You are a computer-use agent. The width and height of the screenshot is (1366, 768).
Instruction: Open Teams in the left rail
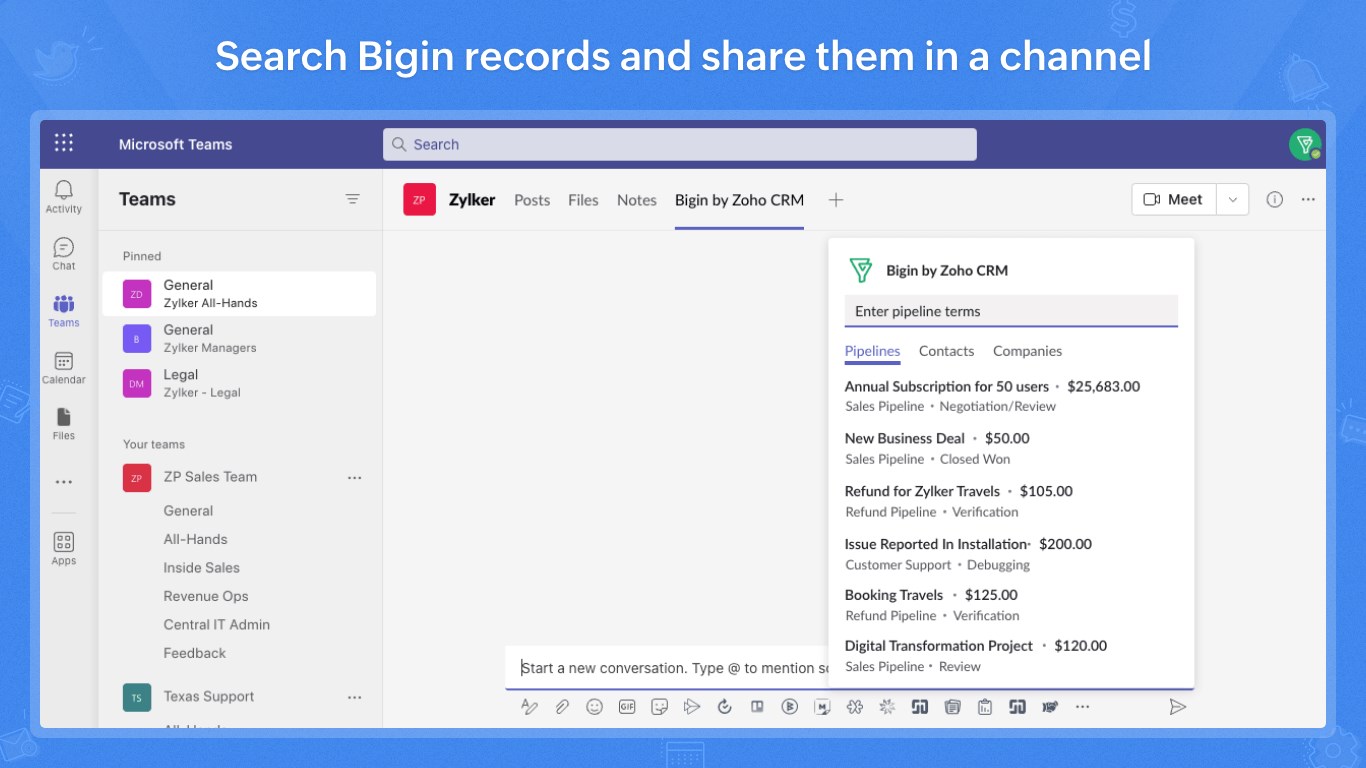(x=64, y=311)
